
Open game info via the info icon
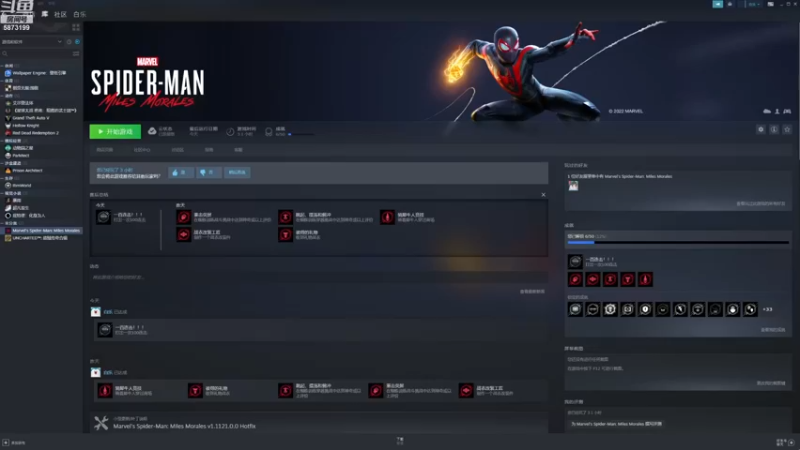[x=774, y=130]
